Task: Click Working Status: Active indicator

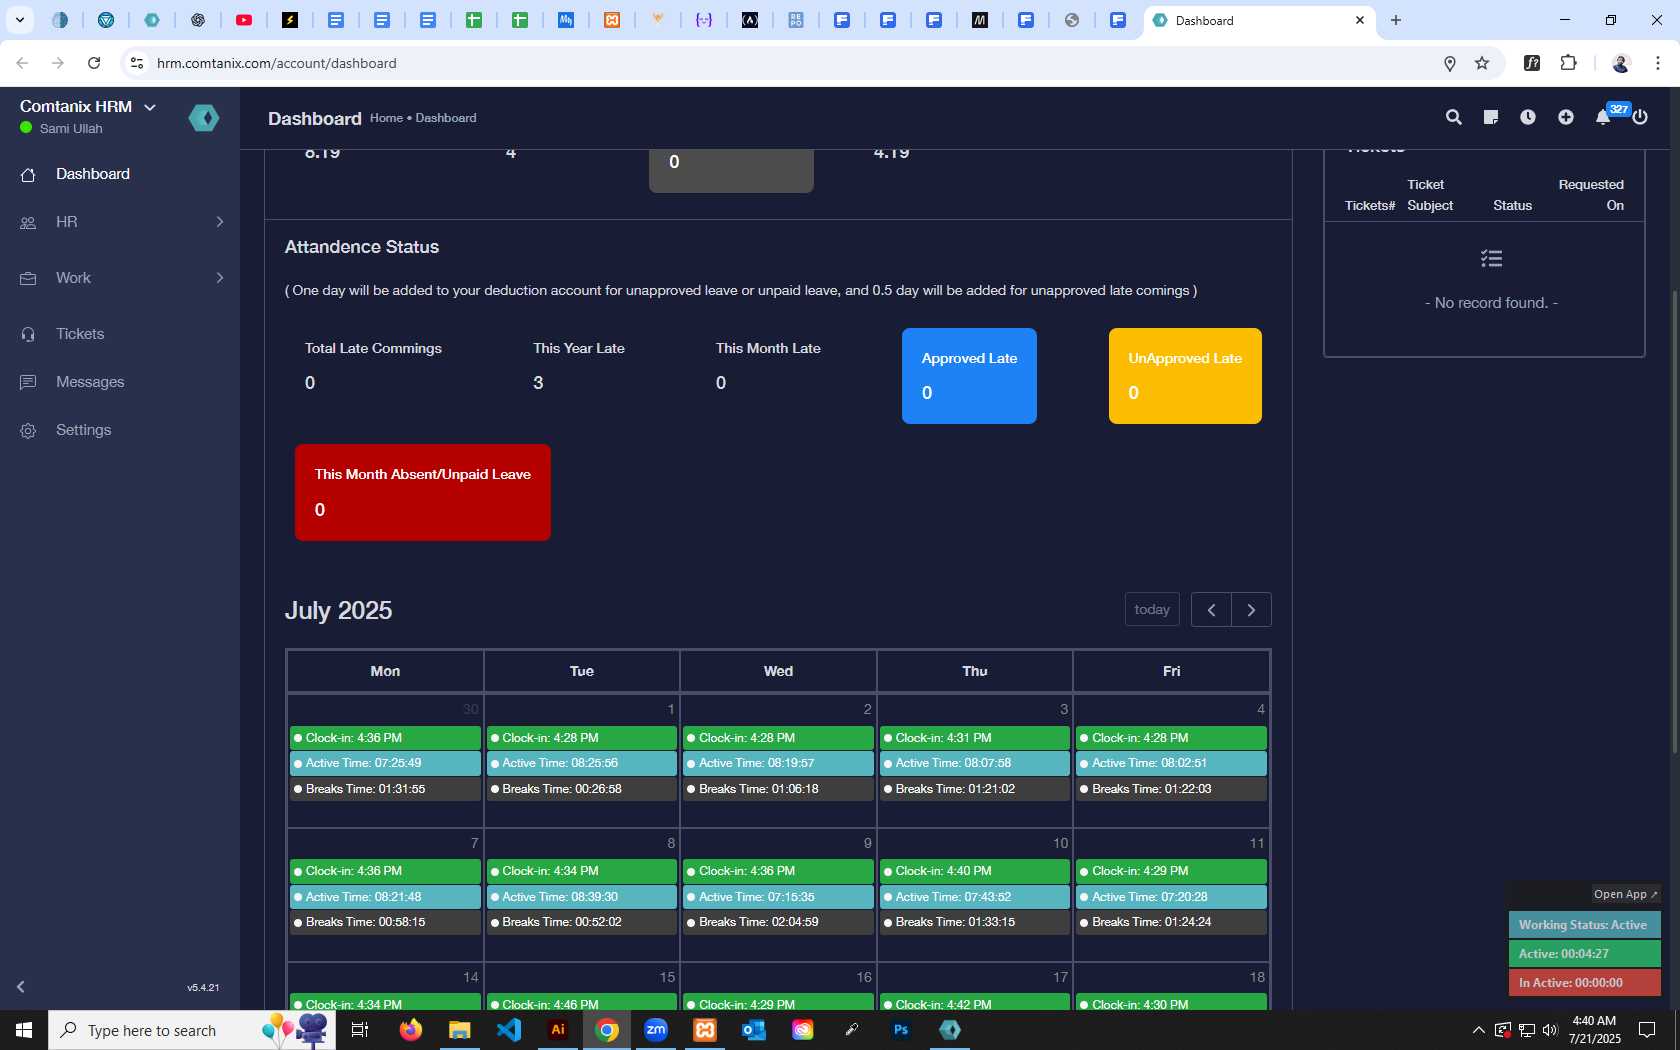Action: point(1584,925)
